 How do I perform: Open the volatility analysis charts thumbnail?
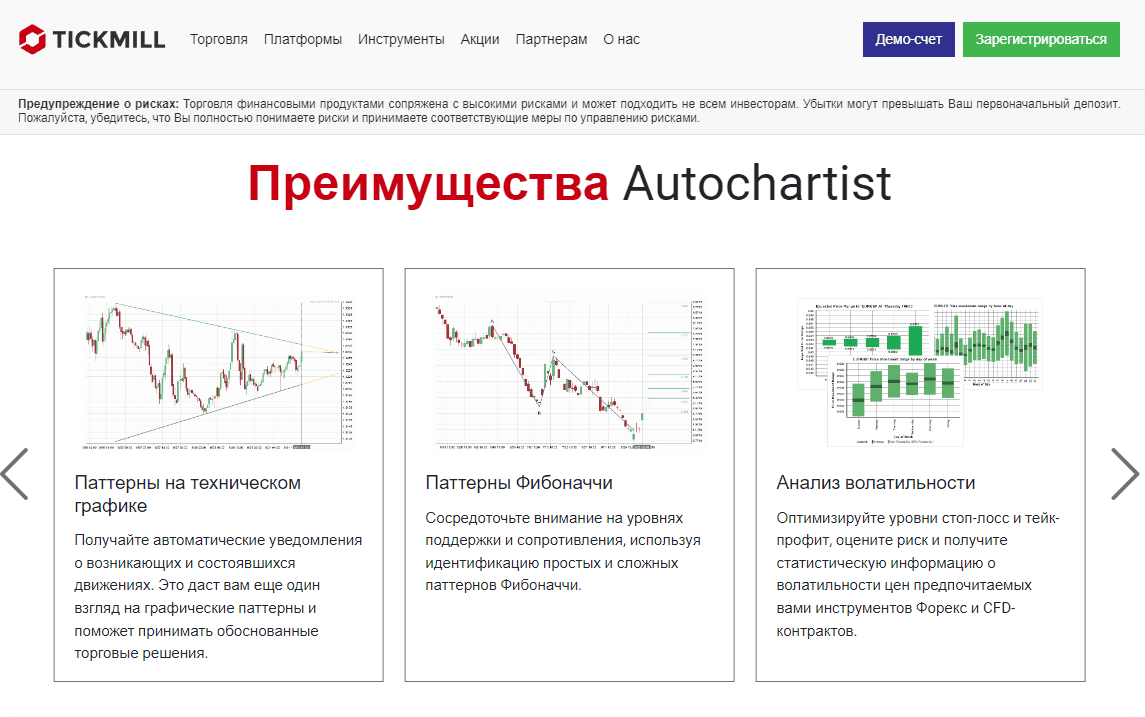[920, 372]
